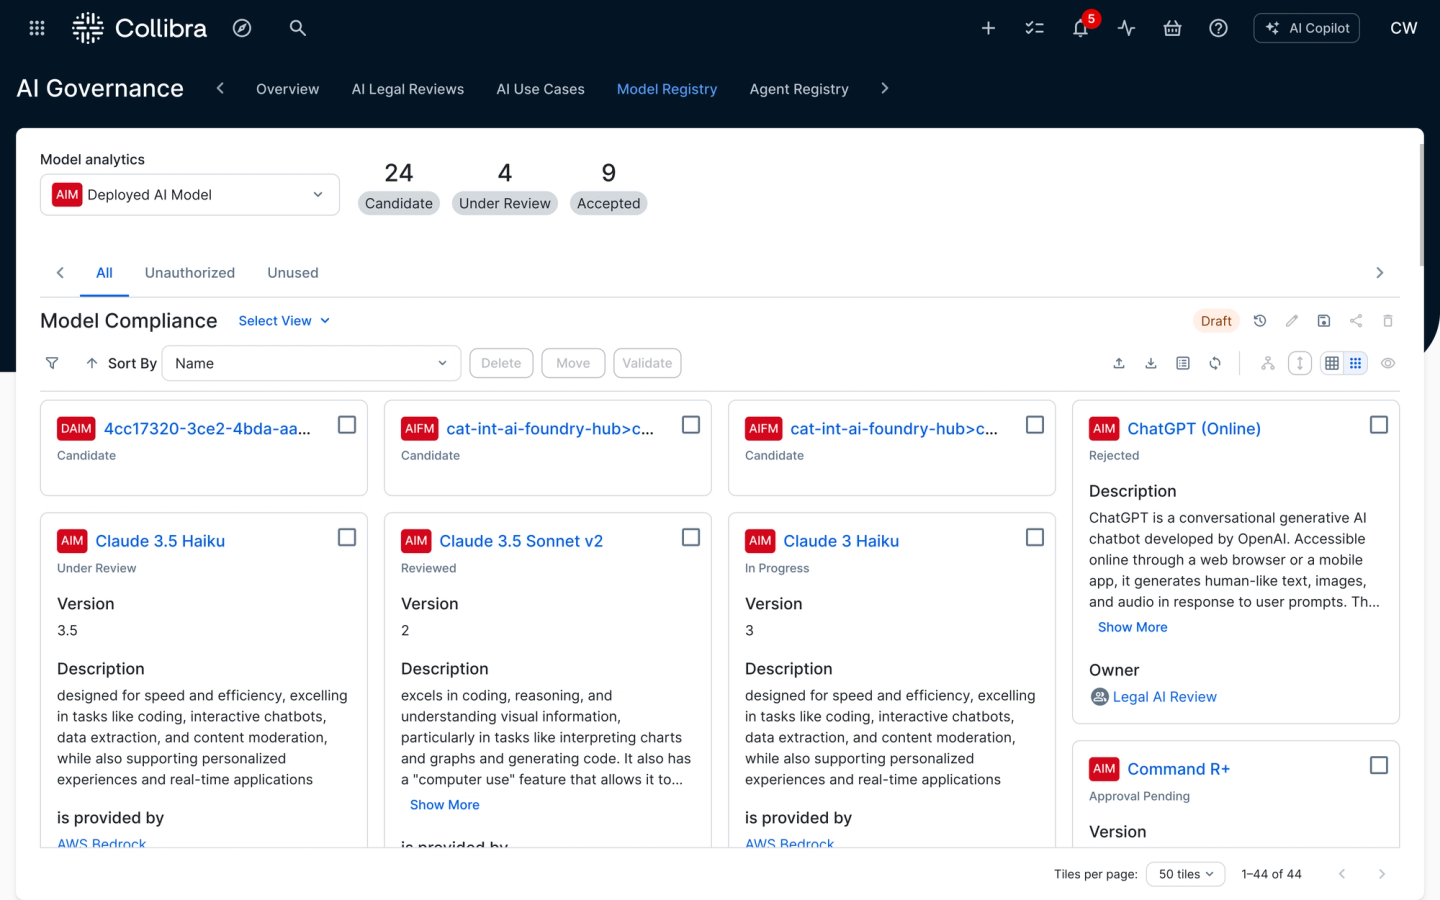Check the Claude 3.5 Sonnet v2 tile

click(690, 537)
